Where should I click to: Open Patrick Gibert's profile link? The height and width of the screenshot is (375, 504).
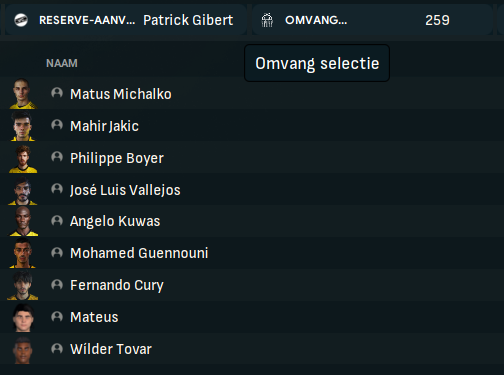click(188, 20)
